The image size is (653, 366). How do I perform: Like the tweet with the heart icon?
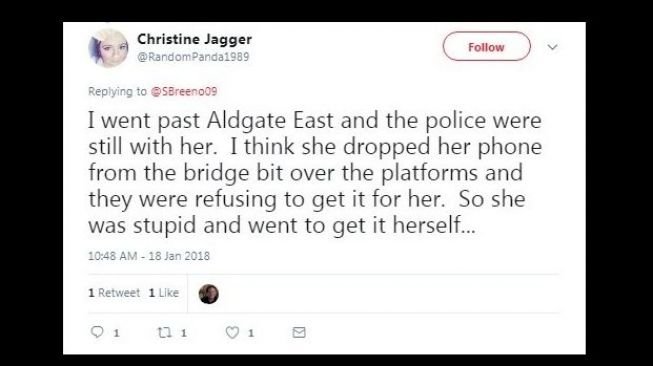(232, 332)
